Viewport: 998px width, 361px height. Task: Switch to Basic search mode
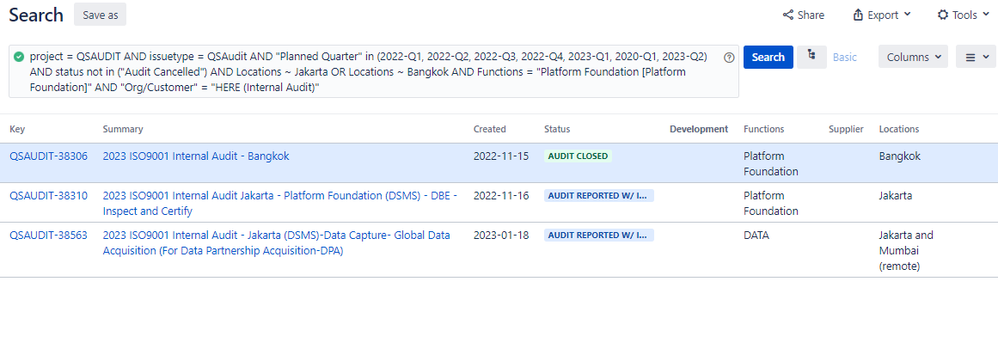point(845,57)
